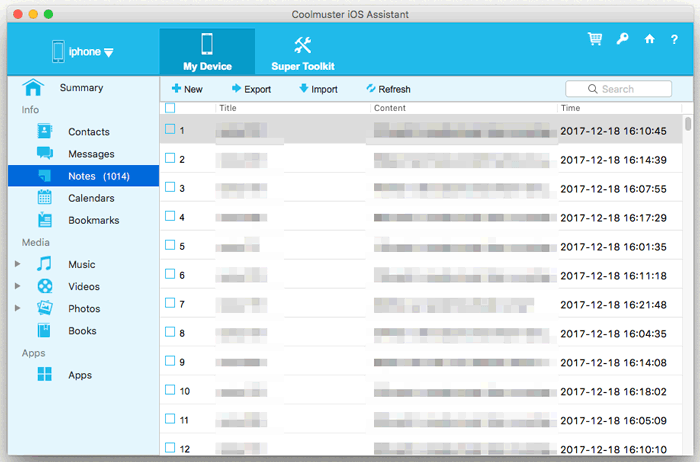Viewport: 700px width, 462px height.
Task: Check the box for note 9
Action: 170,361
